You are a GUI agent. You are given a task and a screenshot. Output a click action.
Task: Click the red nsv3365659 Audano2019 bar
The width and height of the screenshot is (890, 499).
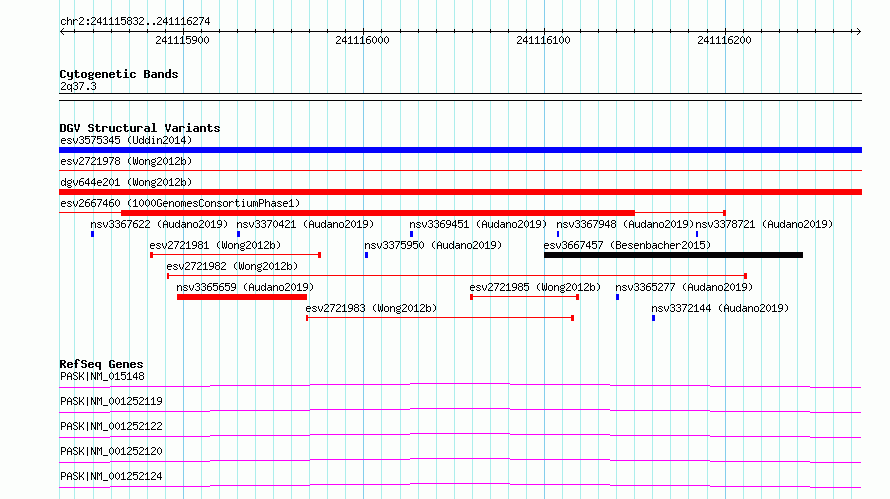point(242,297)
